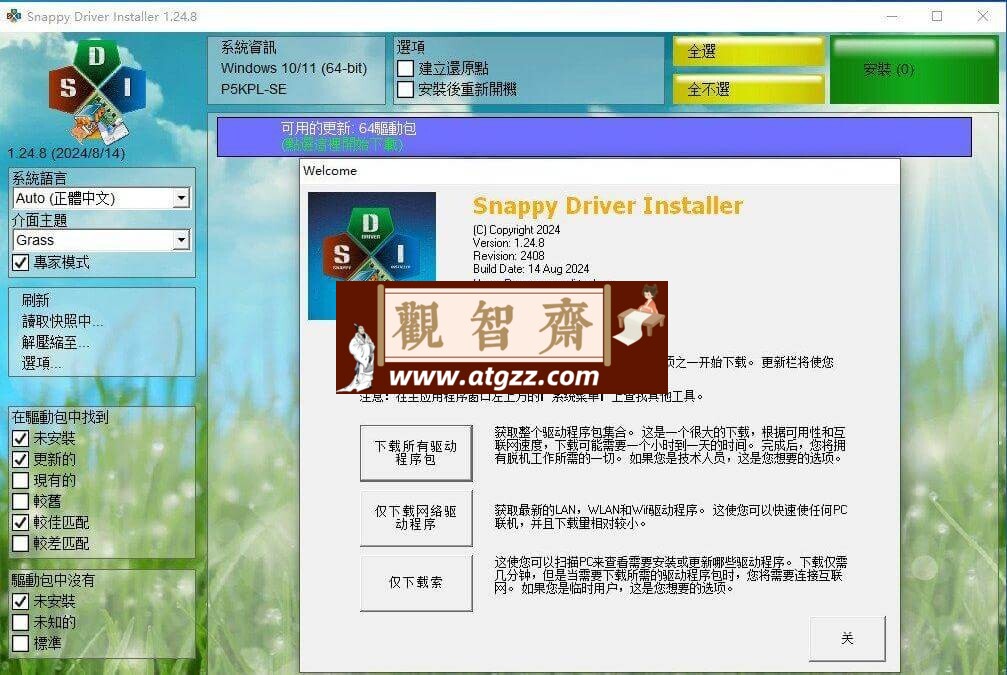
Task: Click the SDI logo in the sidebar
Action: tap(98, 91)
